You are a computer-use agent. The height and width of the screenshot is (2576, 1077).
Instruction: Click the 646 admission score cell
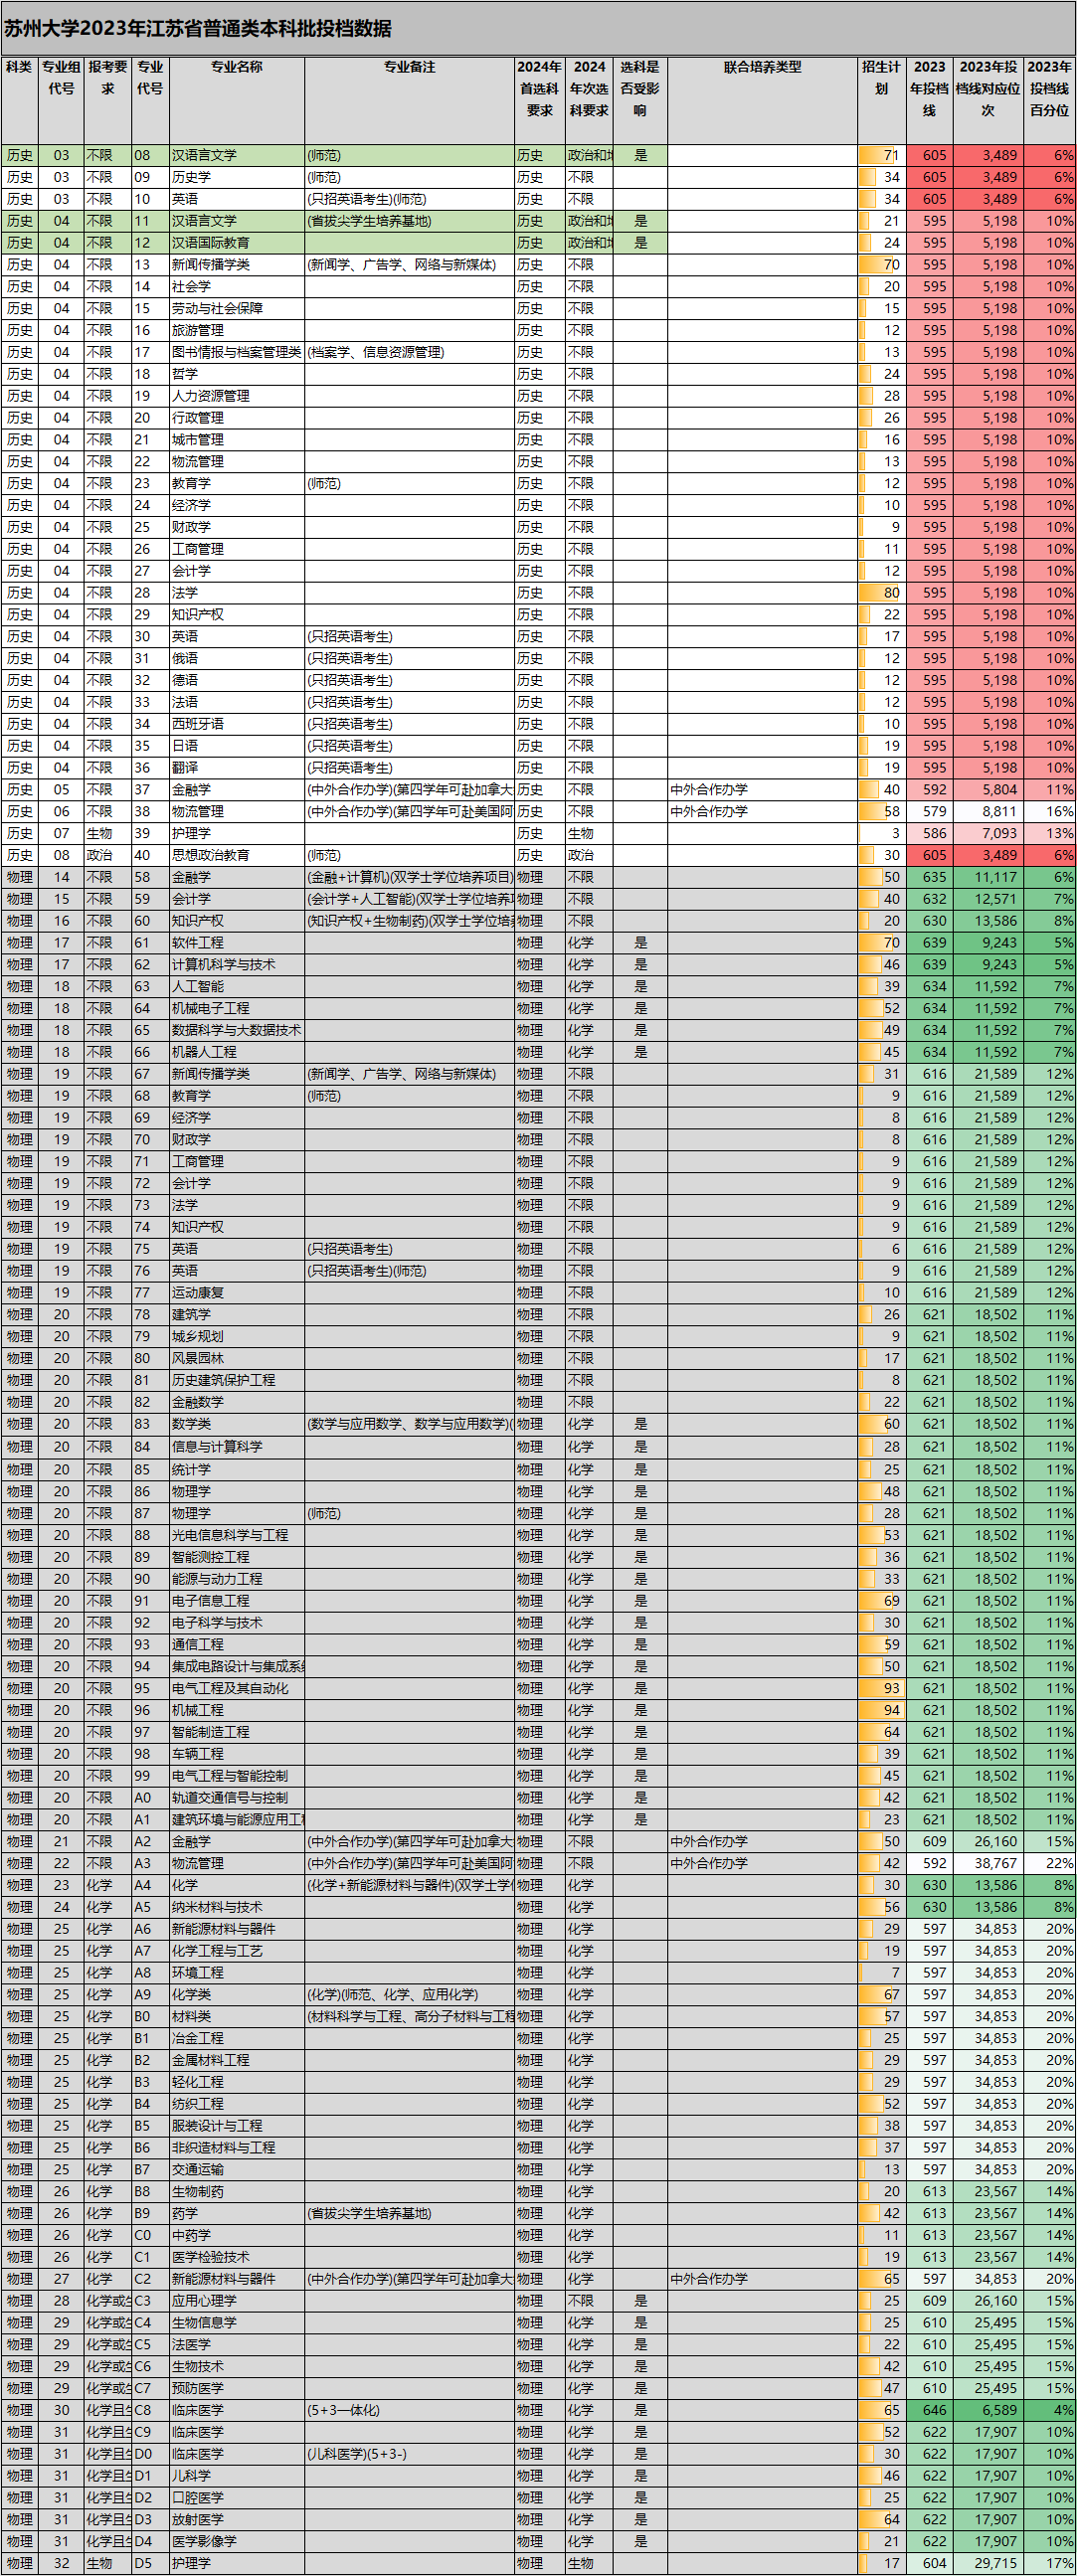click(x=934, y=2410)
